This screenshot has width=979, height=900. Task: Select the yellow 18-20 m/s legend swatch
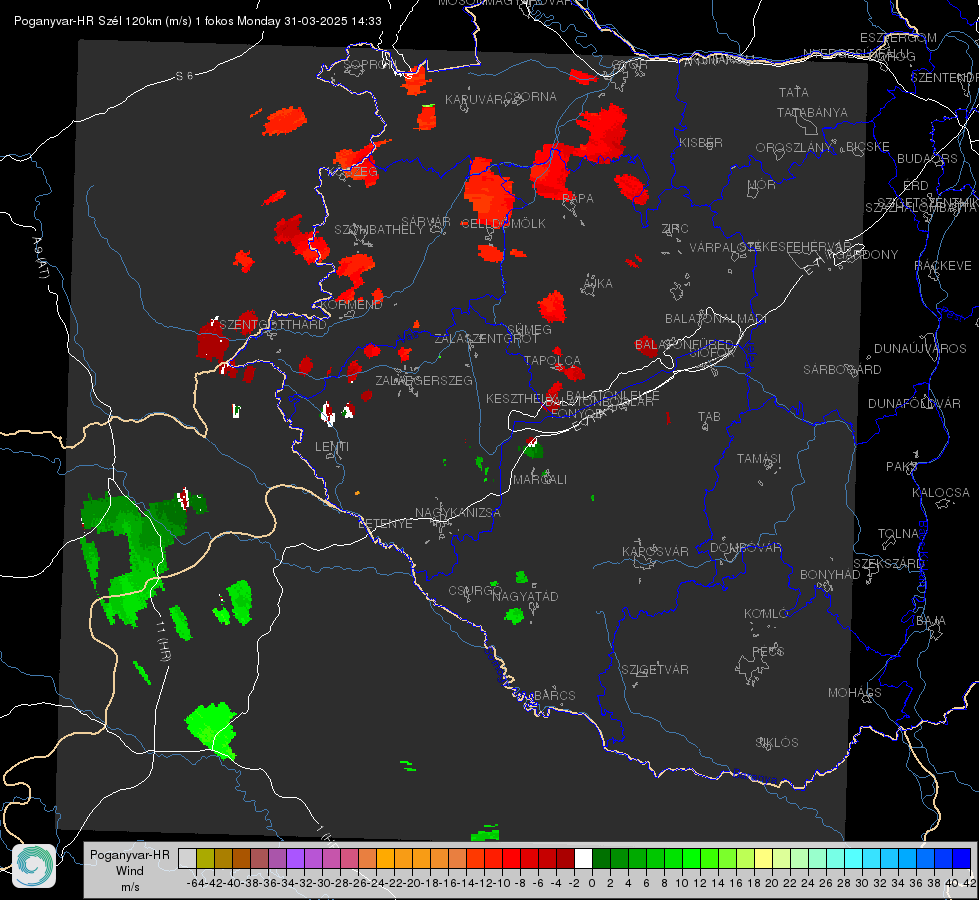point(764,858)
